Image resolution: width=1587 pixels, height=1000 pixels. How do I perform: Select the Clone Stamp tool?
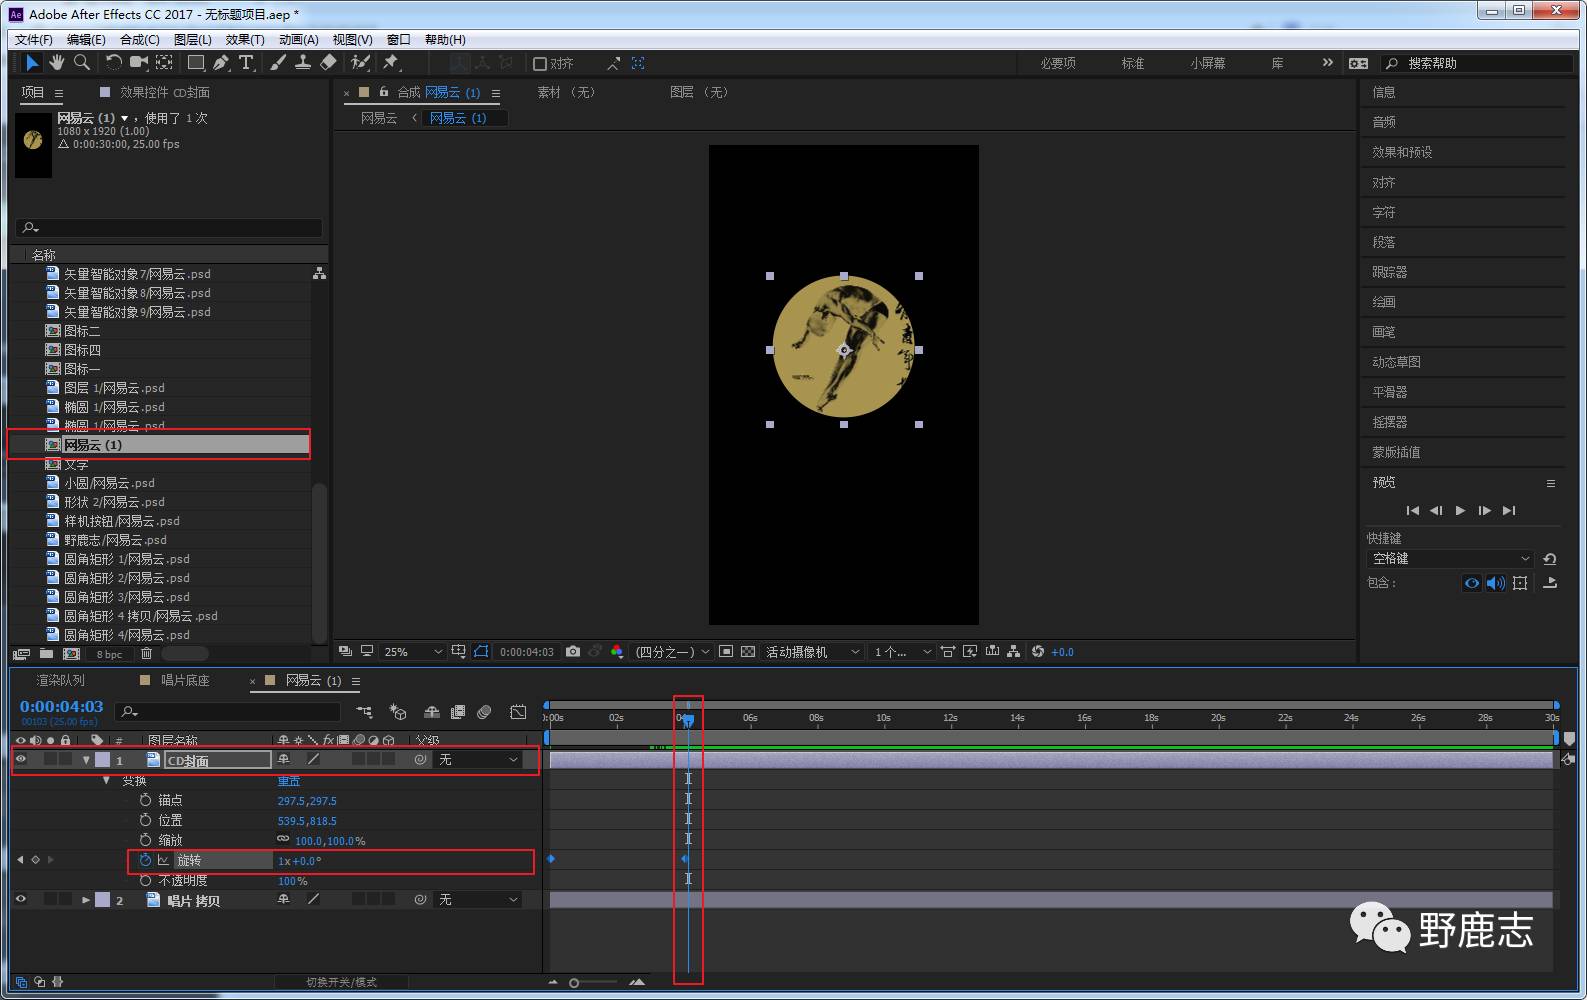[302, 63]
